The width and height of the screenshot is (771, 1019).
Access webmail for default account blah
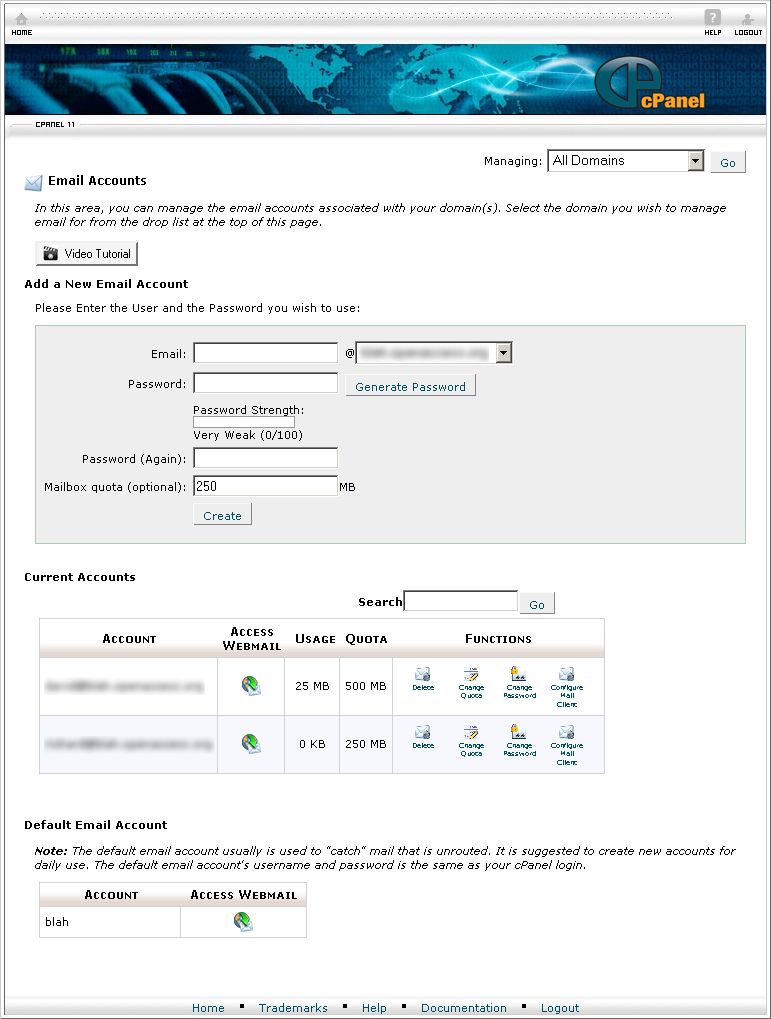coord(243,922)
